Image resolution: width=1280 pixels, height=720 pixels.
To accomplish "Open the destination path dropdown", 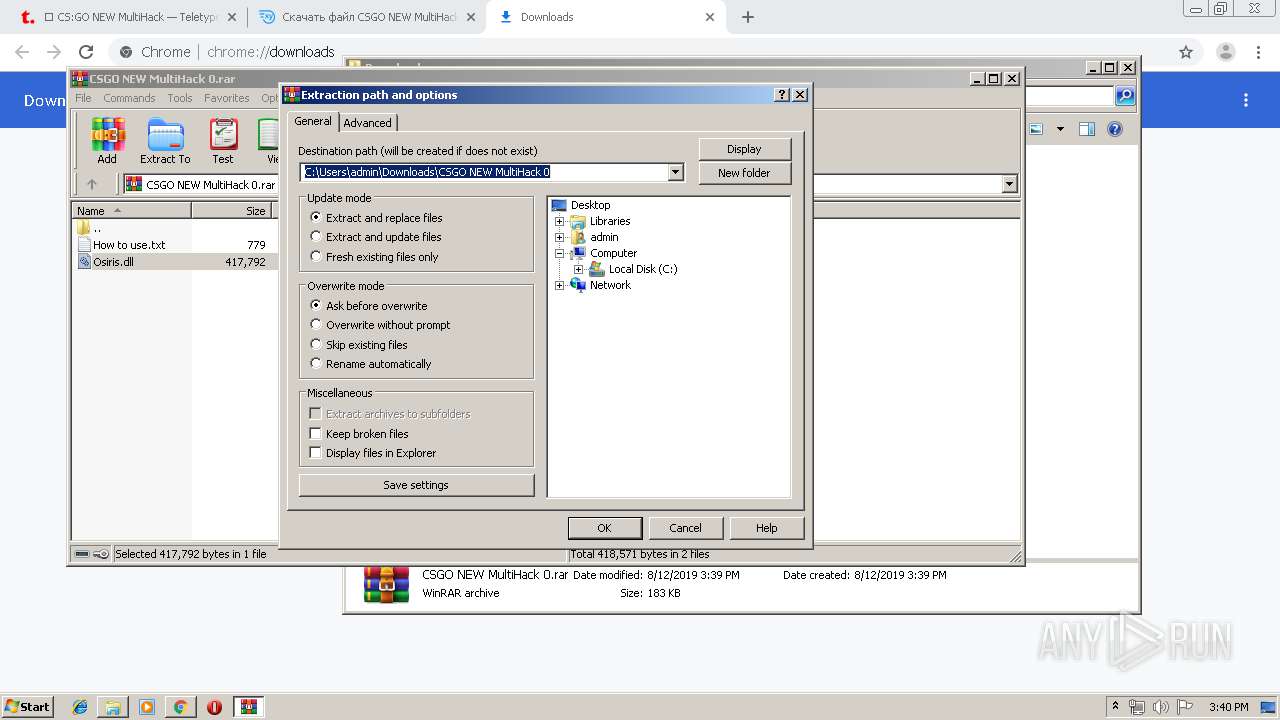I will click(676, 172).
